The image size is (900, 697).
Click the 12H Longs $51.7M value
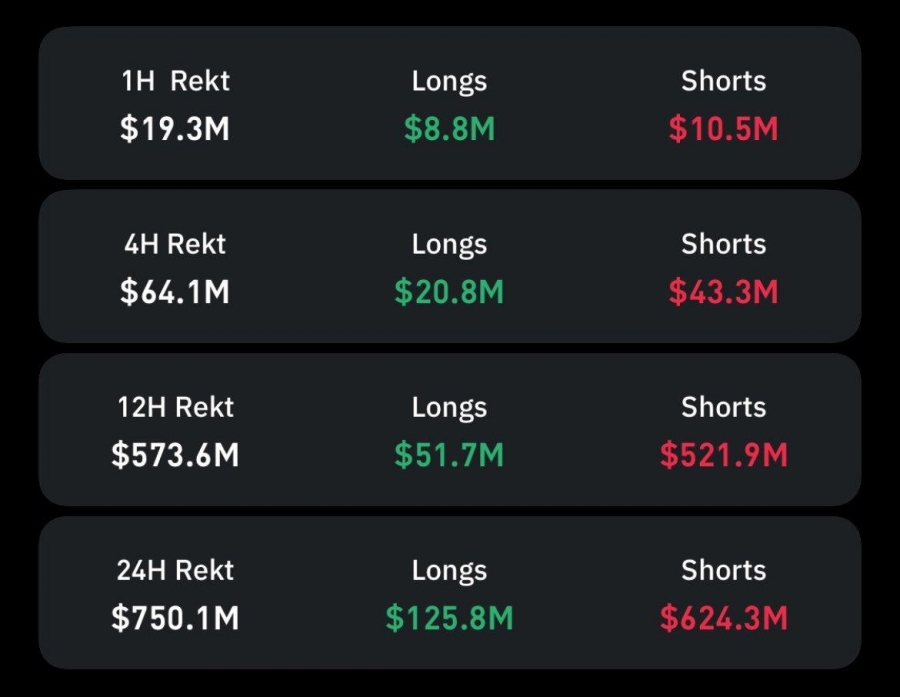click(449, 455)
